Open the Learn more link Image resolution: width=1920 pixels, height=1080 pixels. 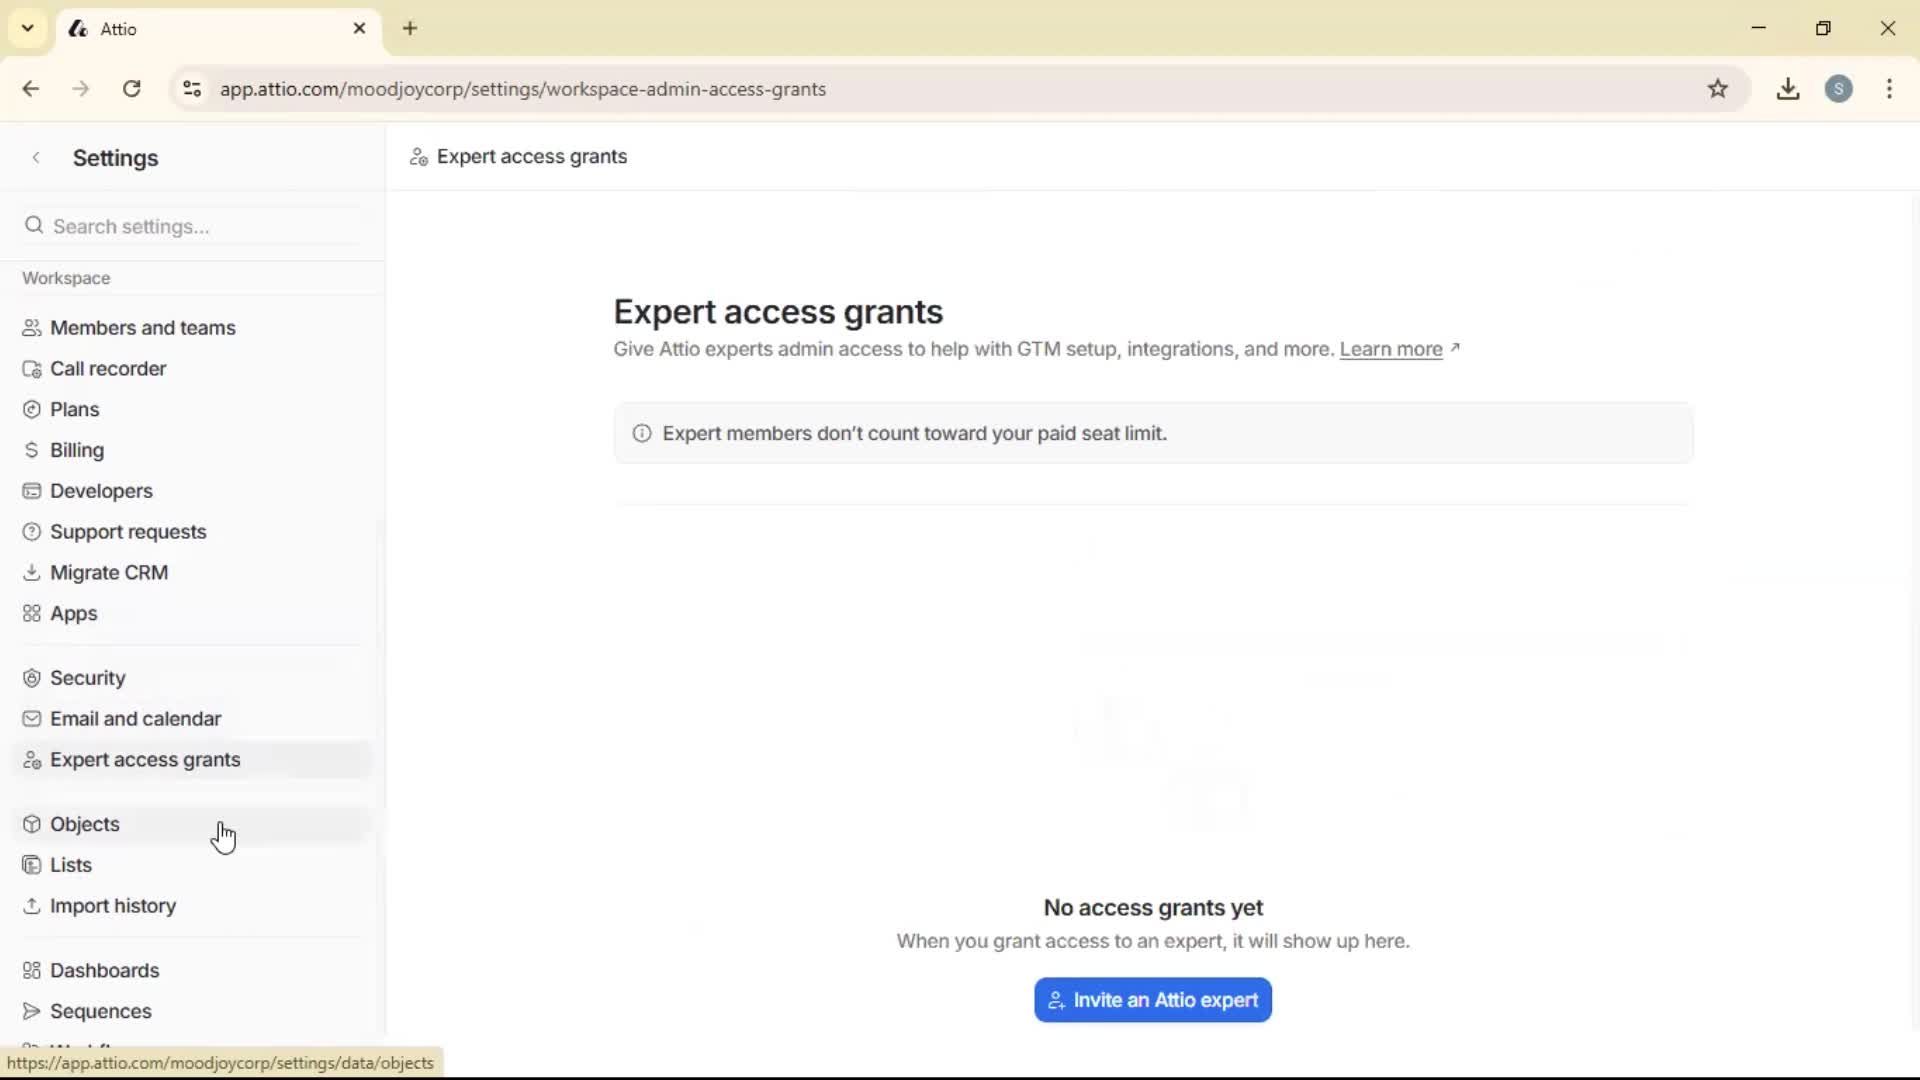[1393, 349]
